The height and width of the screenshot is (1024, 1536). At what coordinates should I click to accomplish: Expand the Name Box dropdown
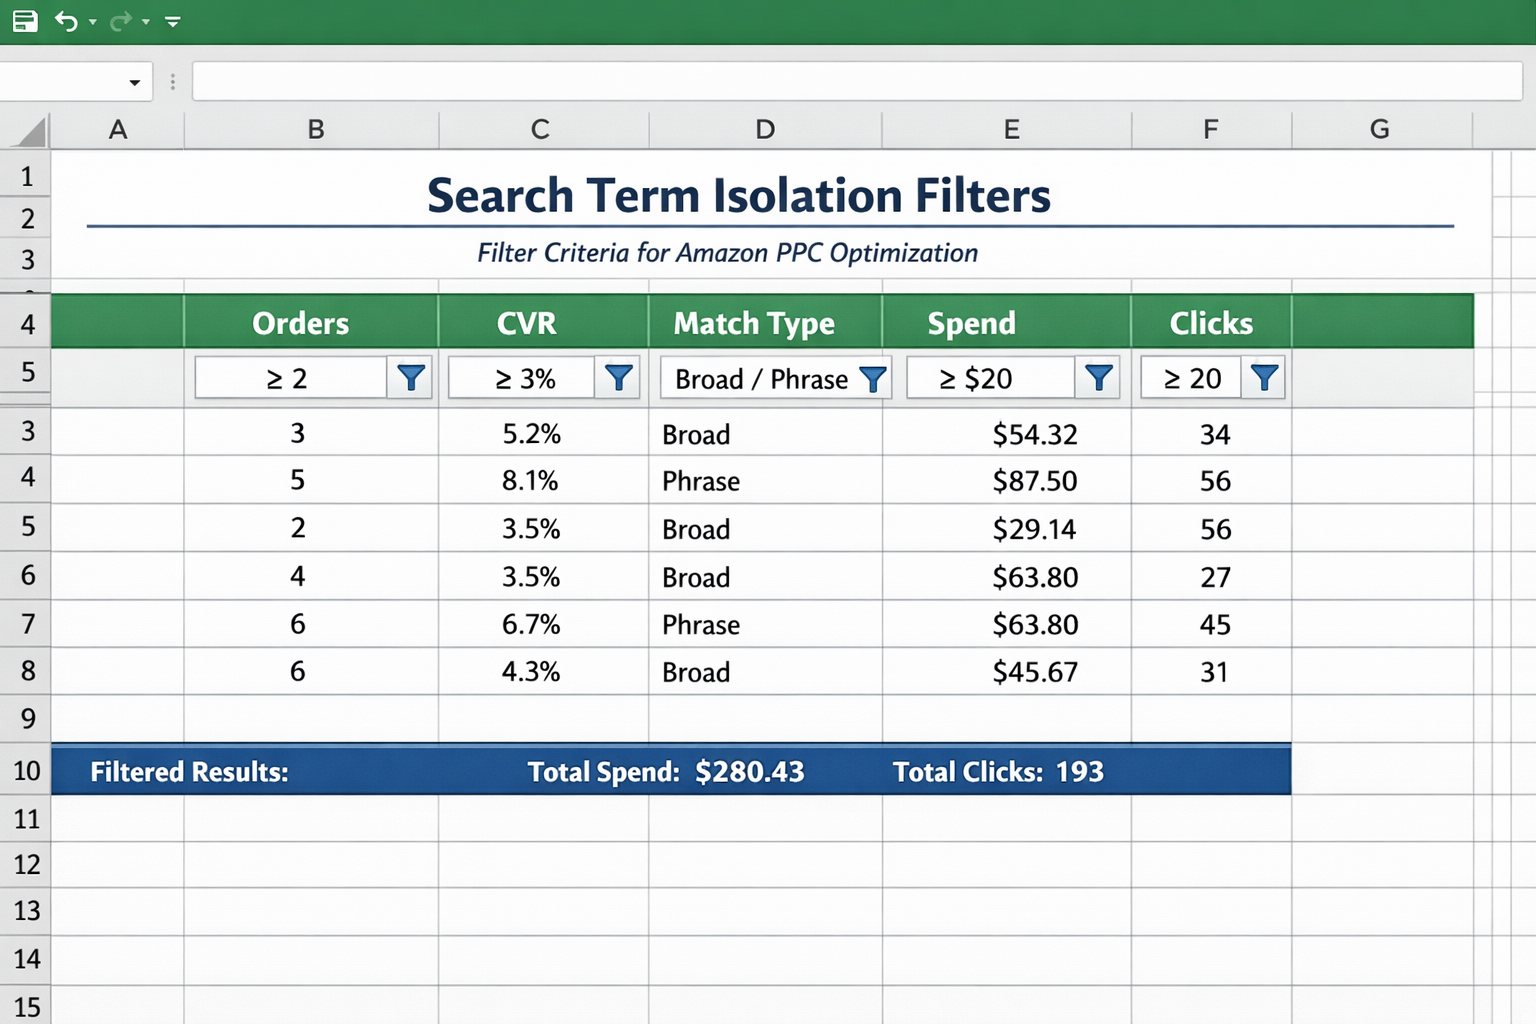[x=134, y=82]
